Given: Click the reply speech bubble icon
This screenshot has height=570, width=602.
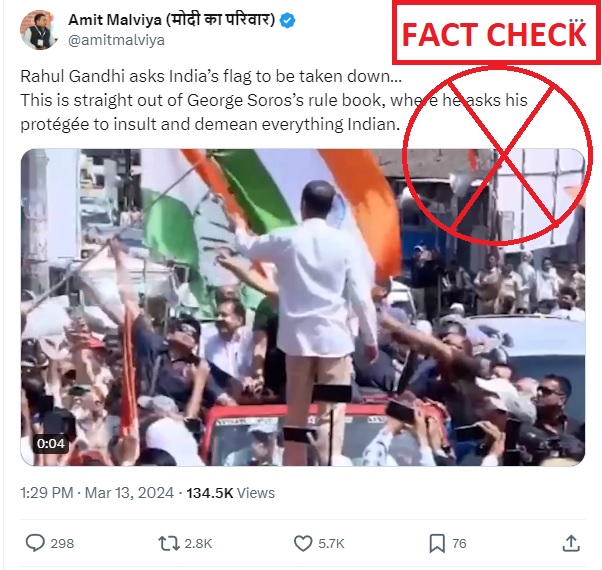Looking at the screenshot, I should (x=35, y=543).
